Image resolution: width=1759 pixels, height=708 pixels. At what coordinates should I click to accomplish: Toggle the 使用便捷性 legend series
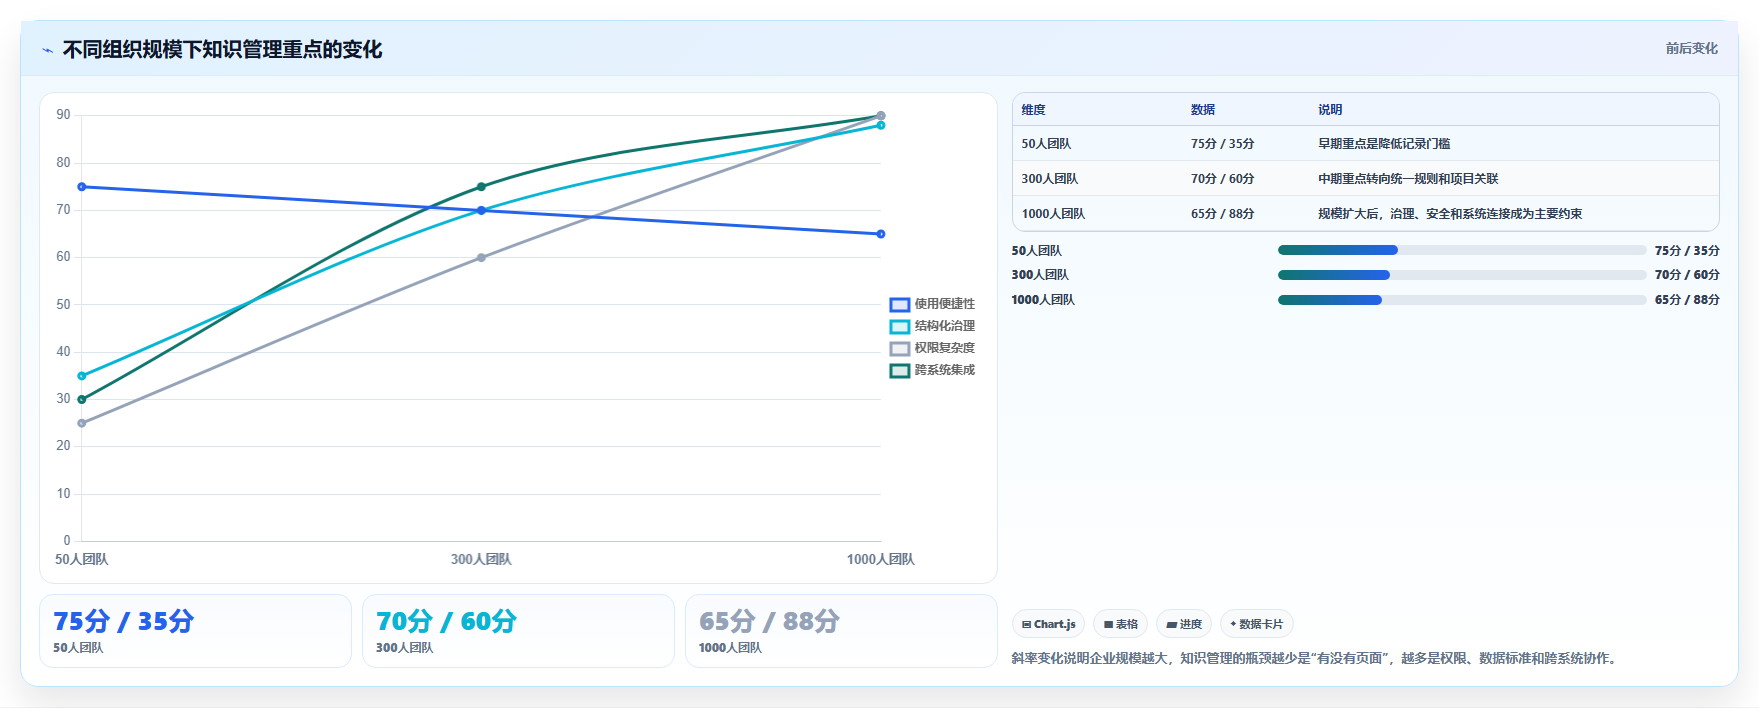click(932, 304)
